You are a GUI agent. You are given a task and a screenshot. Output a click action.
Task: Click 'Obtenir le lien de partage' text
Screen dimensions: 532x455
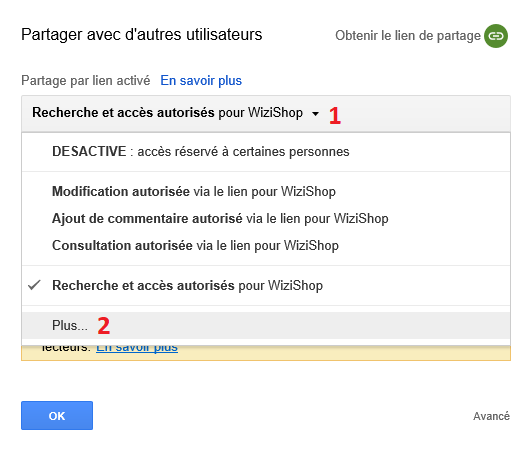(x=408, y=36)
